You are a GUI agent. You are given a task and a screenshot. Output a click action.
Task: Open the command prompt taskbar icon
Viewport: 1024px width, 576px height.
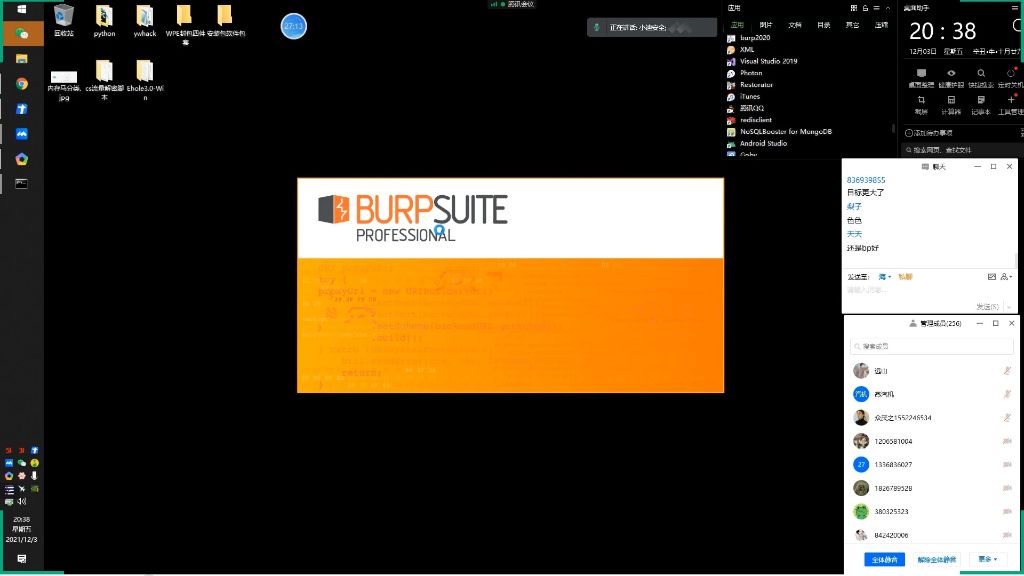click(x=22, y=184)
